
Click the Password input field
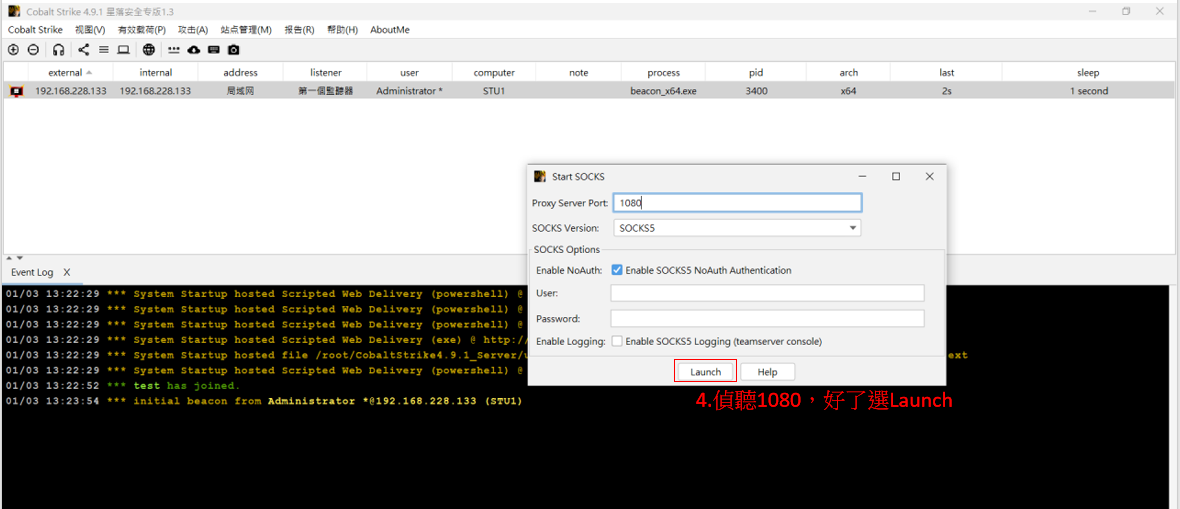tap(768, 319)
